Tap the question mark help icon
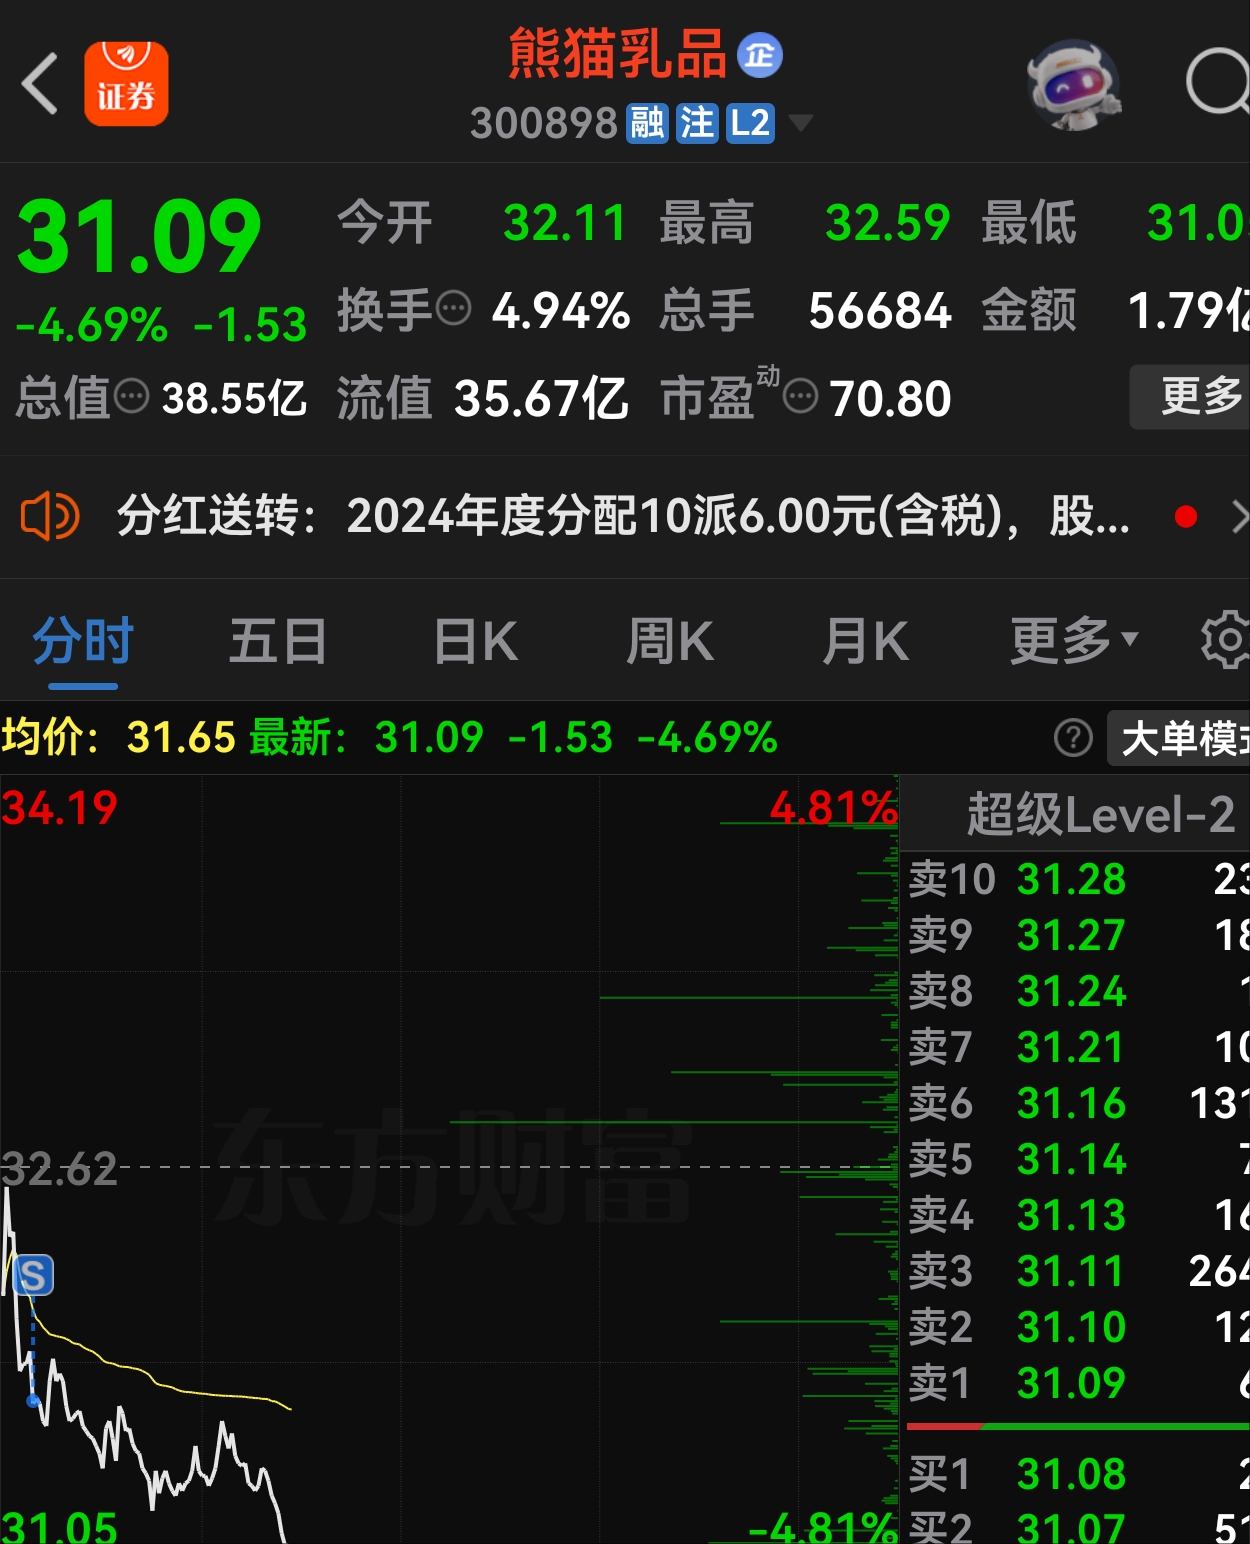Image resolution: width=1250 pixels, height=1544 pixels. click(x=1073, y=739)
